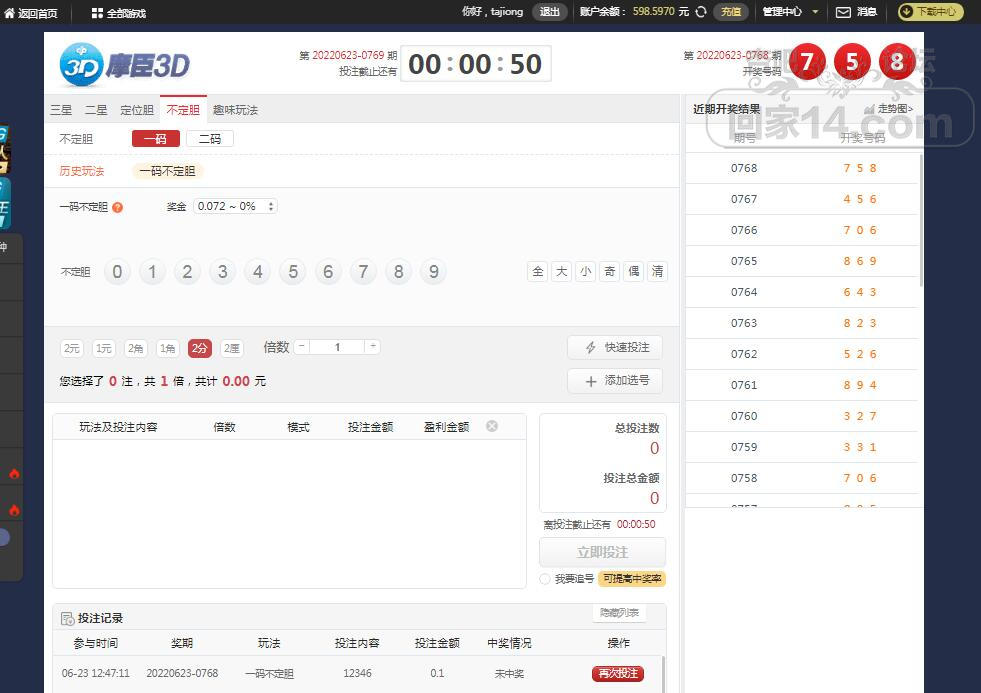Viewport: 981px width, 693px height.
Task: Switch to the 定位胆 tab
Action: pos(137,110)
